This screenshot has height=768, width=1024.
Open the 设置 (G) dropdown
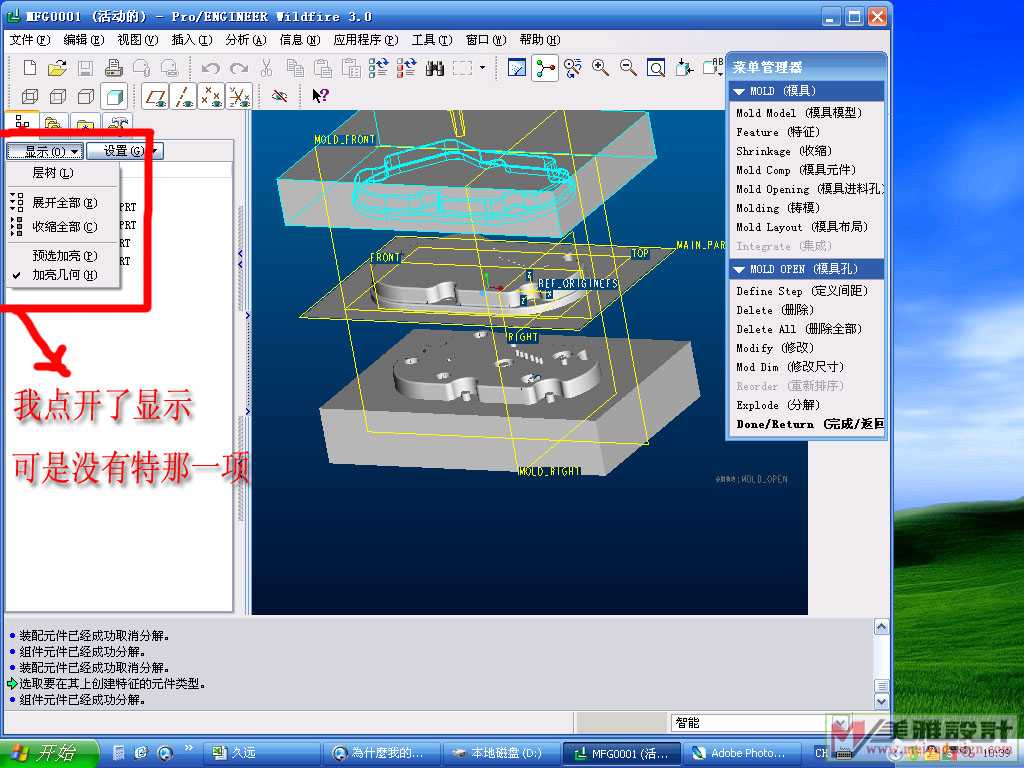pos(124,151)
